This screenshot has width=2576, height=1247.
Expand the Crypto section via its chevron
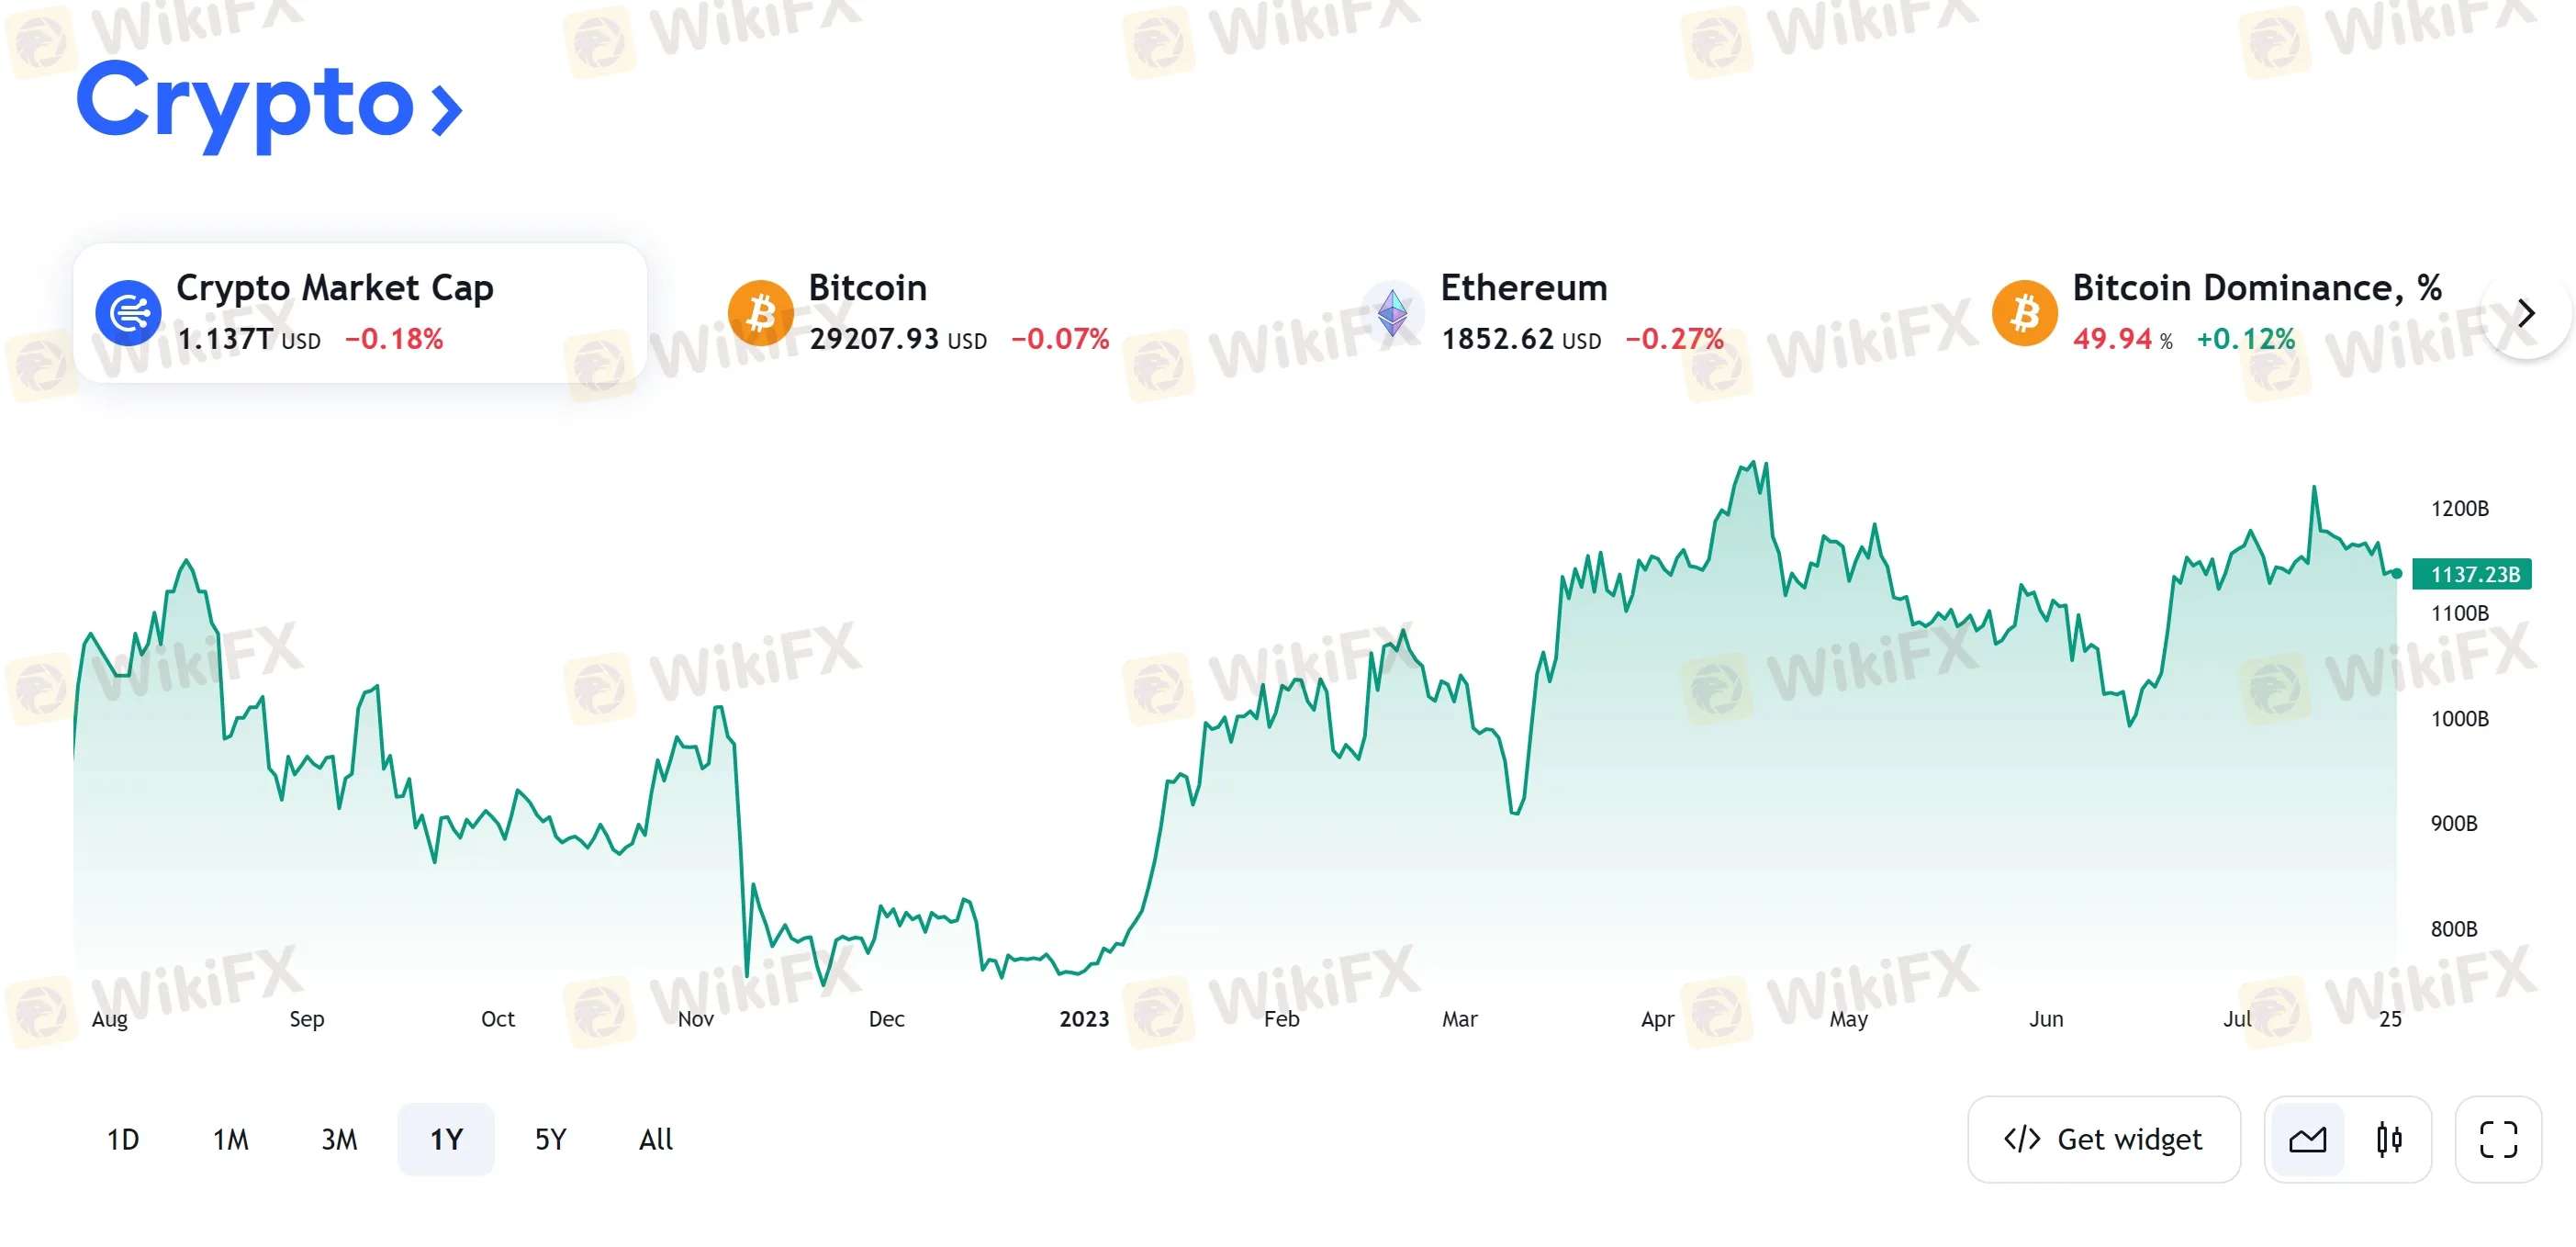446,109
